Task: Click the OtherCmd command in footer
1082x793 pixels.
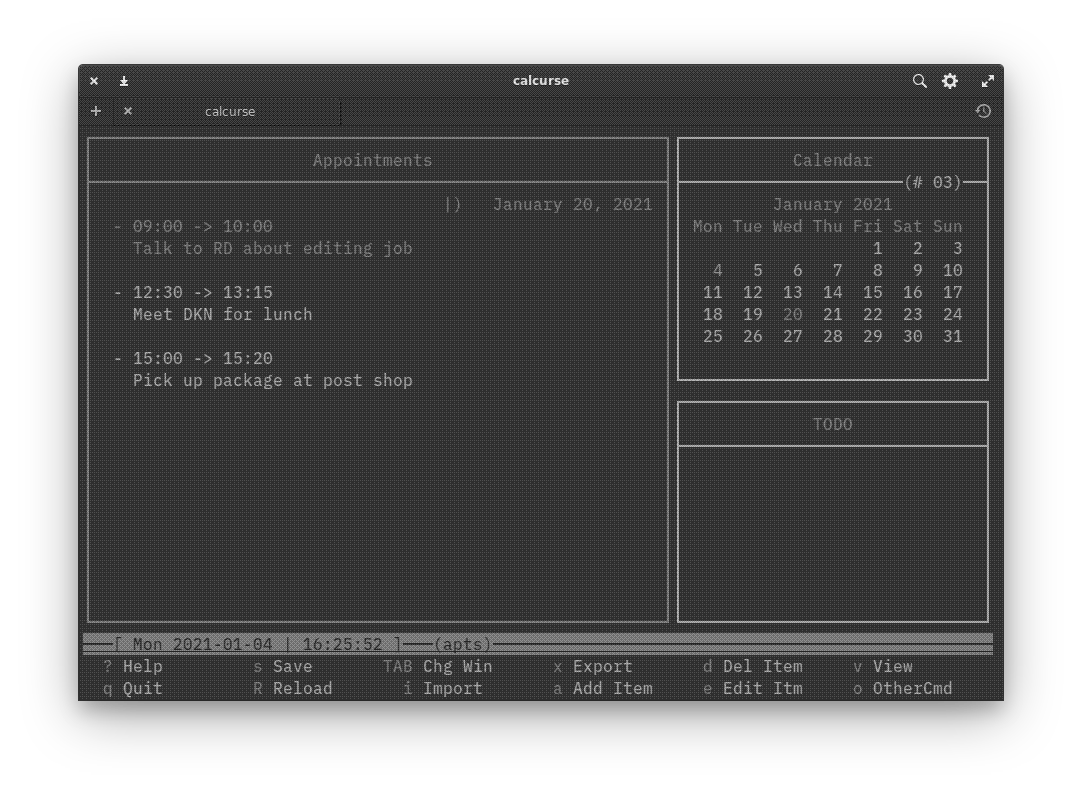Action: (912, 689)
